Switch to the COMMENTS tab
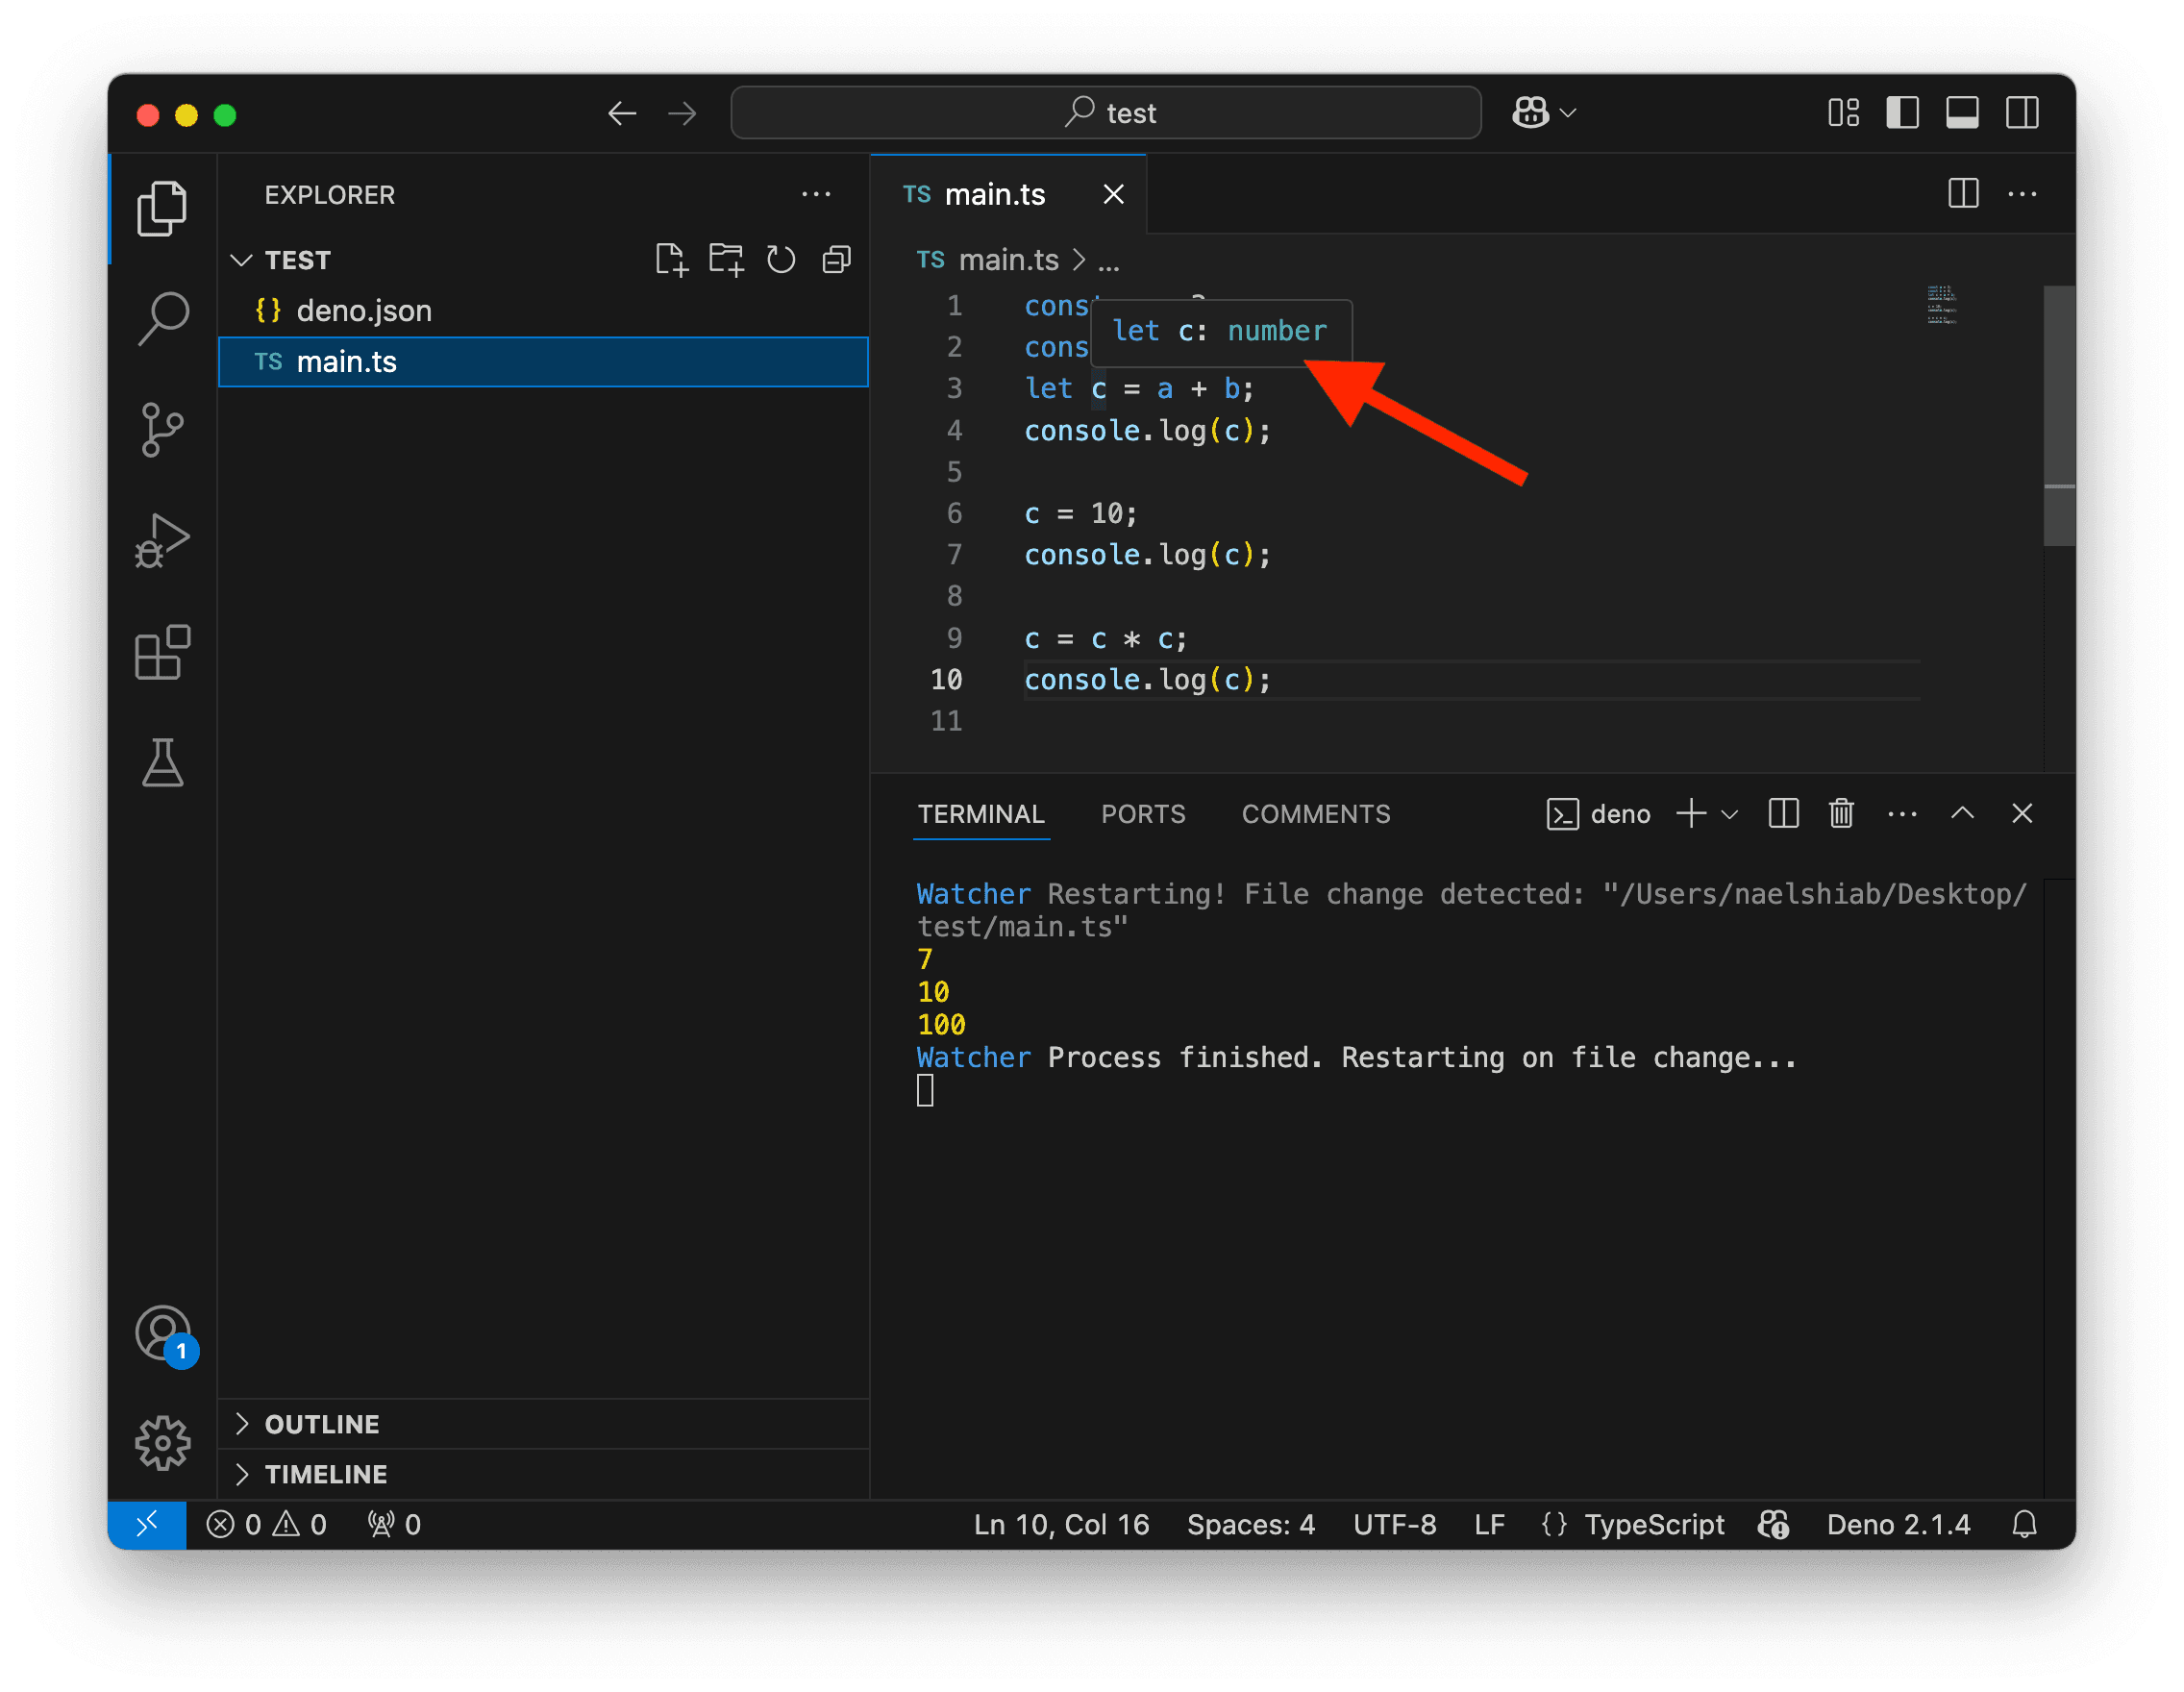This screenshot has width=2184, height=1692. (x=1315, y=814)
